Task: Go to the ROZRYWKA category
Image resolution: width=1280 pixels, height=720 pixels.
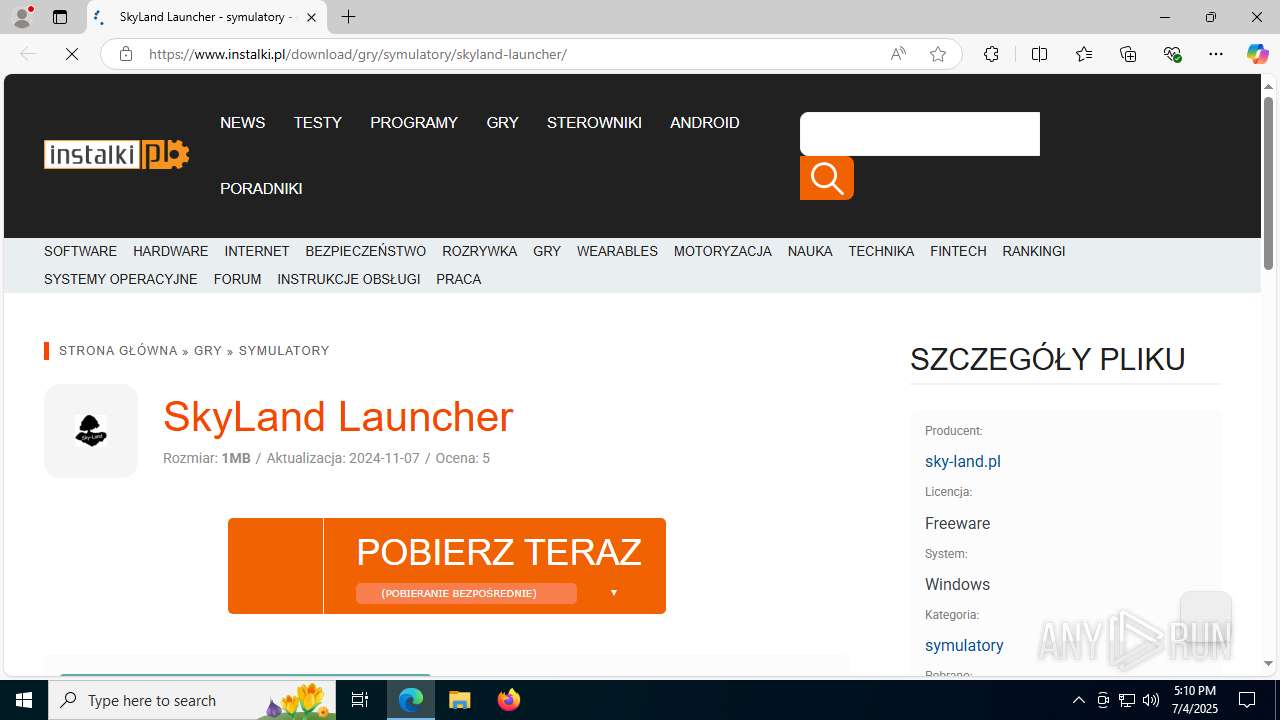Action: tap(480, 251)
